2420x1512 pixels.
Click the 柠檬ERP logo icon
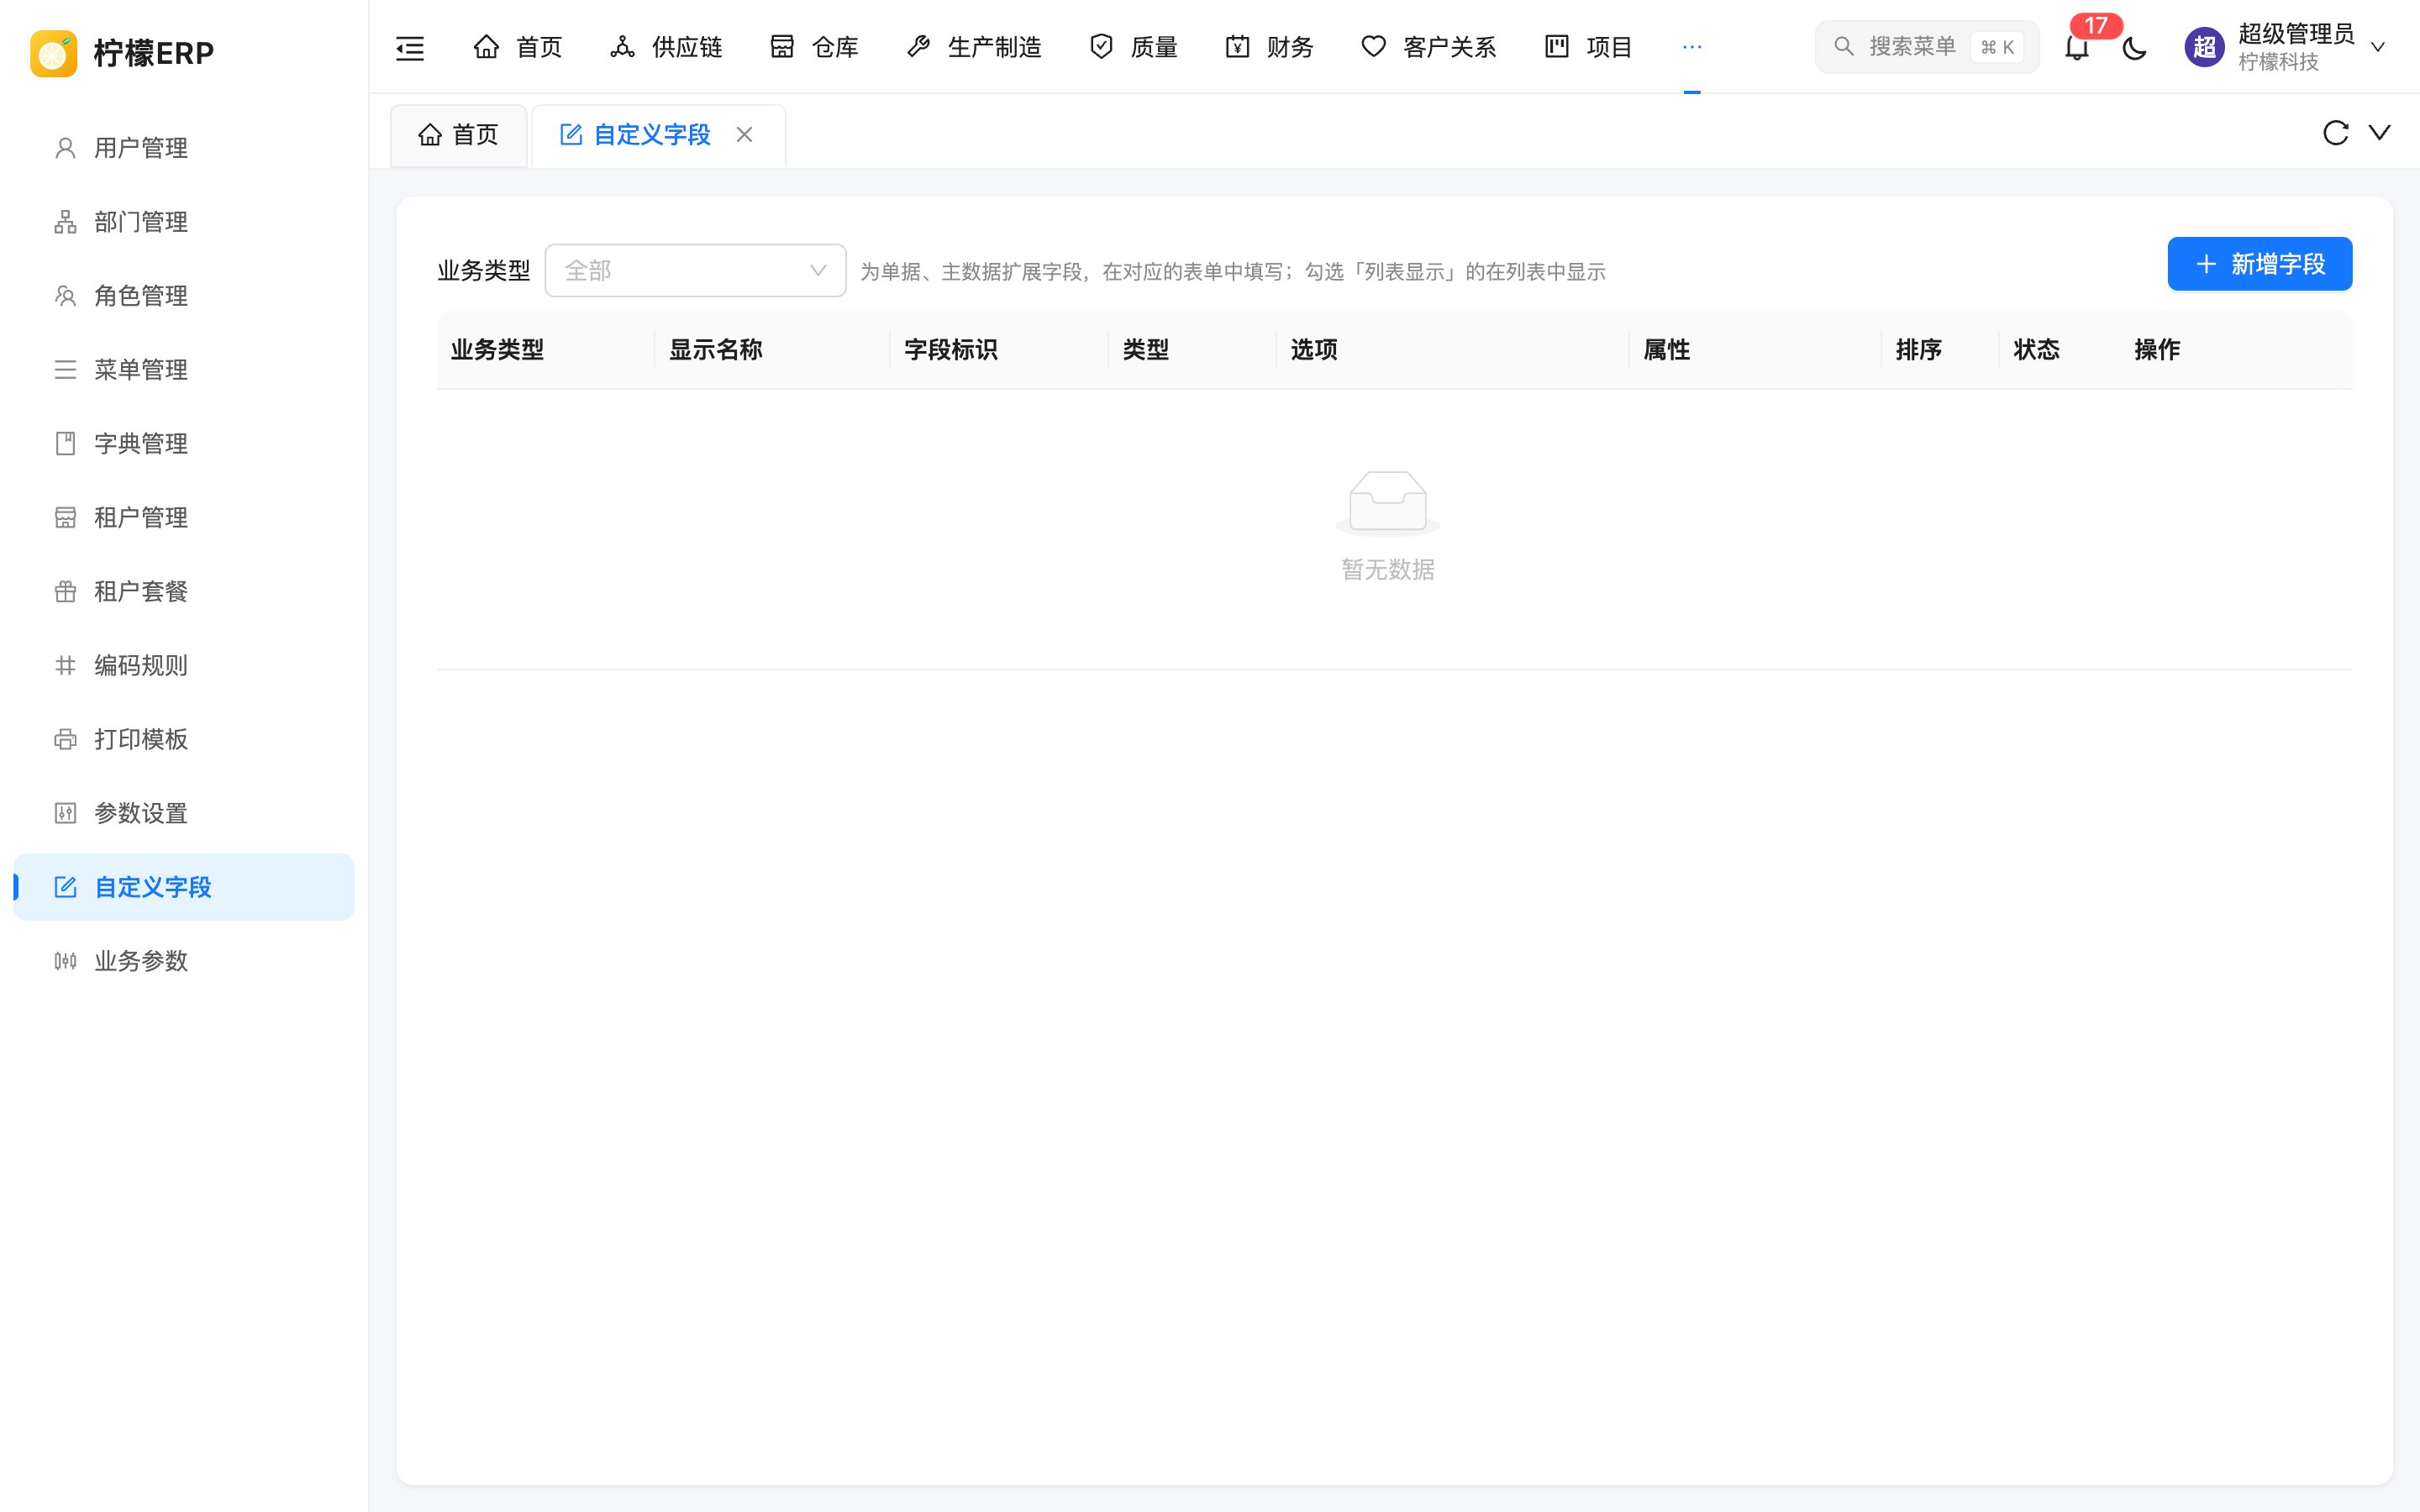click(x=54, y=52)
